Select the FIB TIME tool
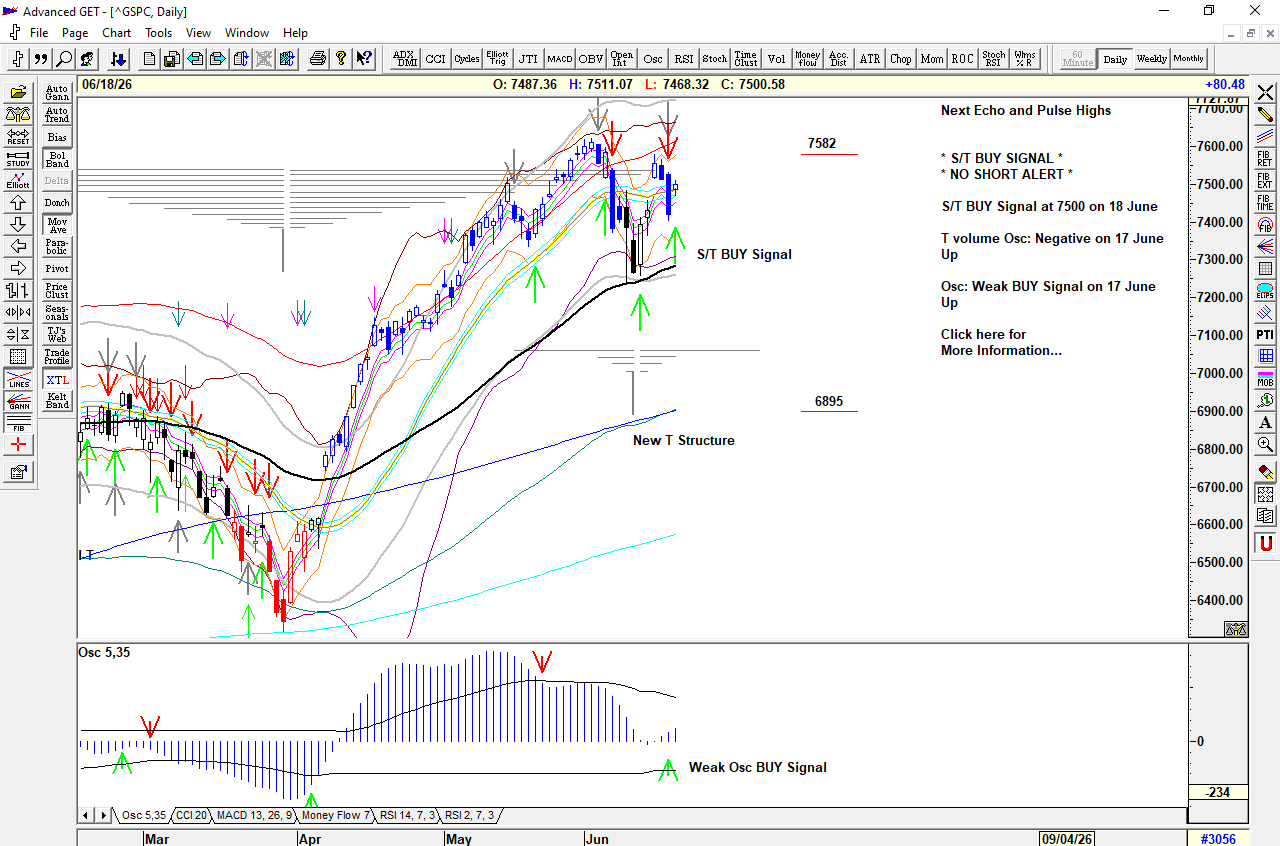 (1266, 203)
